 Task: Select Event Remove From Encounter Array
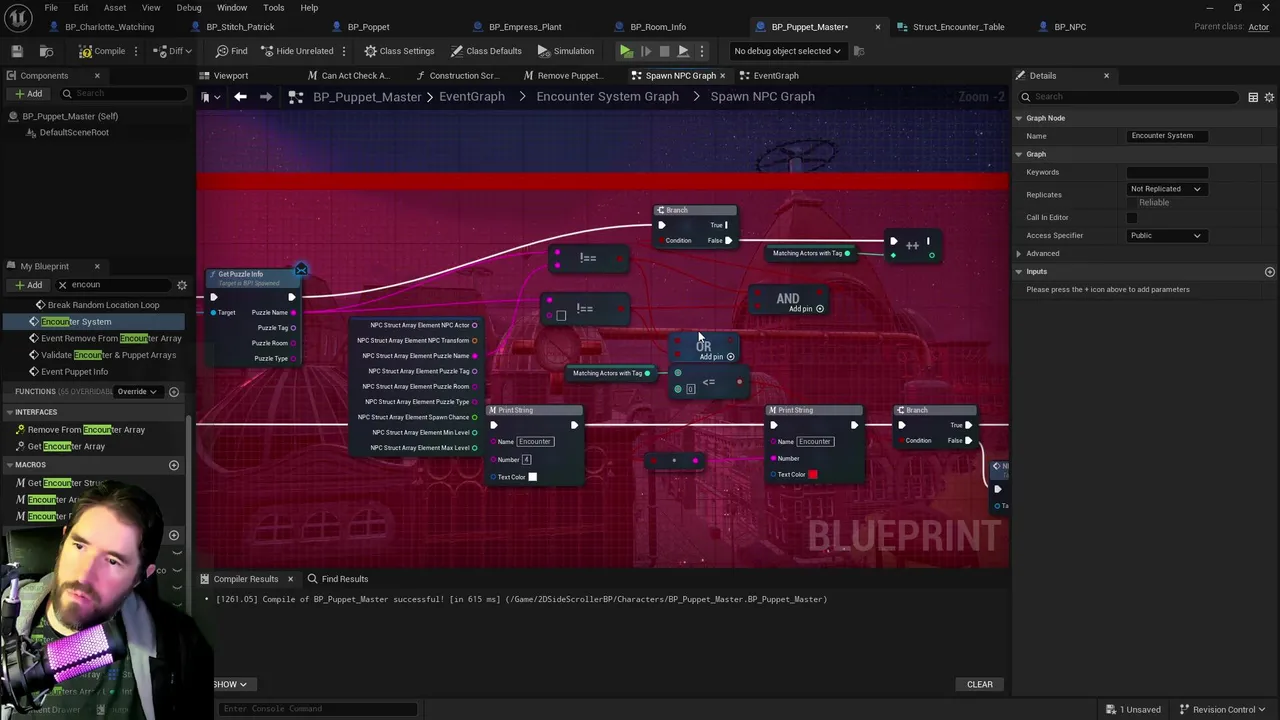(x=111, y=338)
